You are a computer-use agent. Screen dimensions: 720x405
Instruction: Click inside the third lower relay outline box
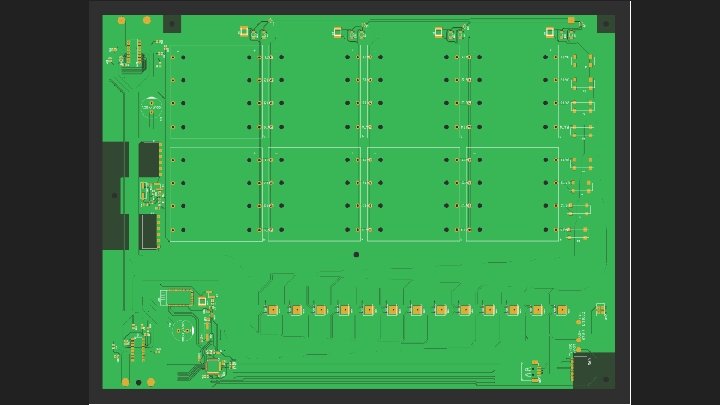(x=414, y=194)
